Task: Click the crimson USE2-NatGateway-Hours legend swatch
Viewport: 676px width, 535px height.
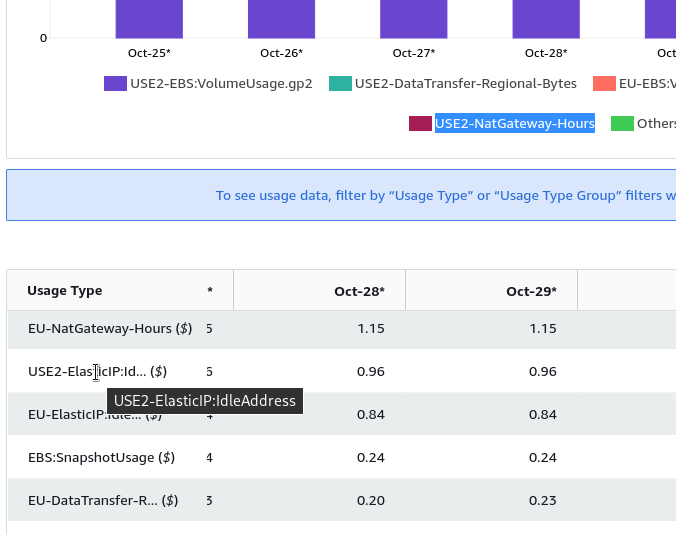Action: pyautogui.click(x=420, y=124)
